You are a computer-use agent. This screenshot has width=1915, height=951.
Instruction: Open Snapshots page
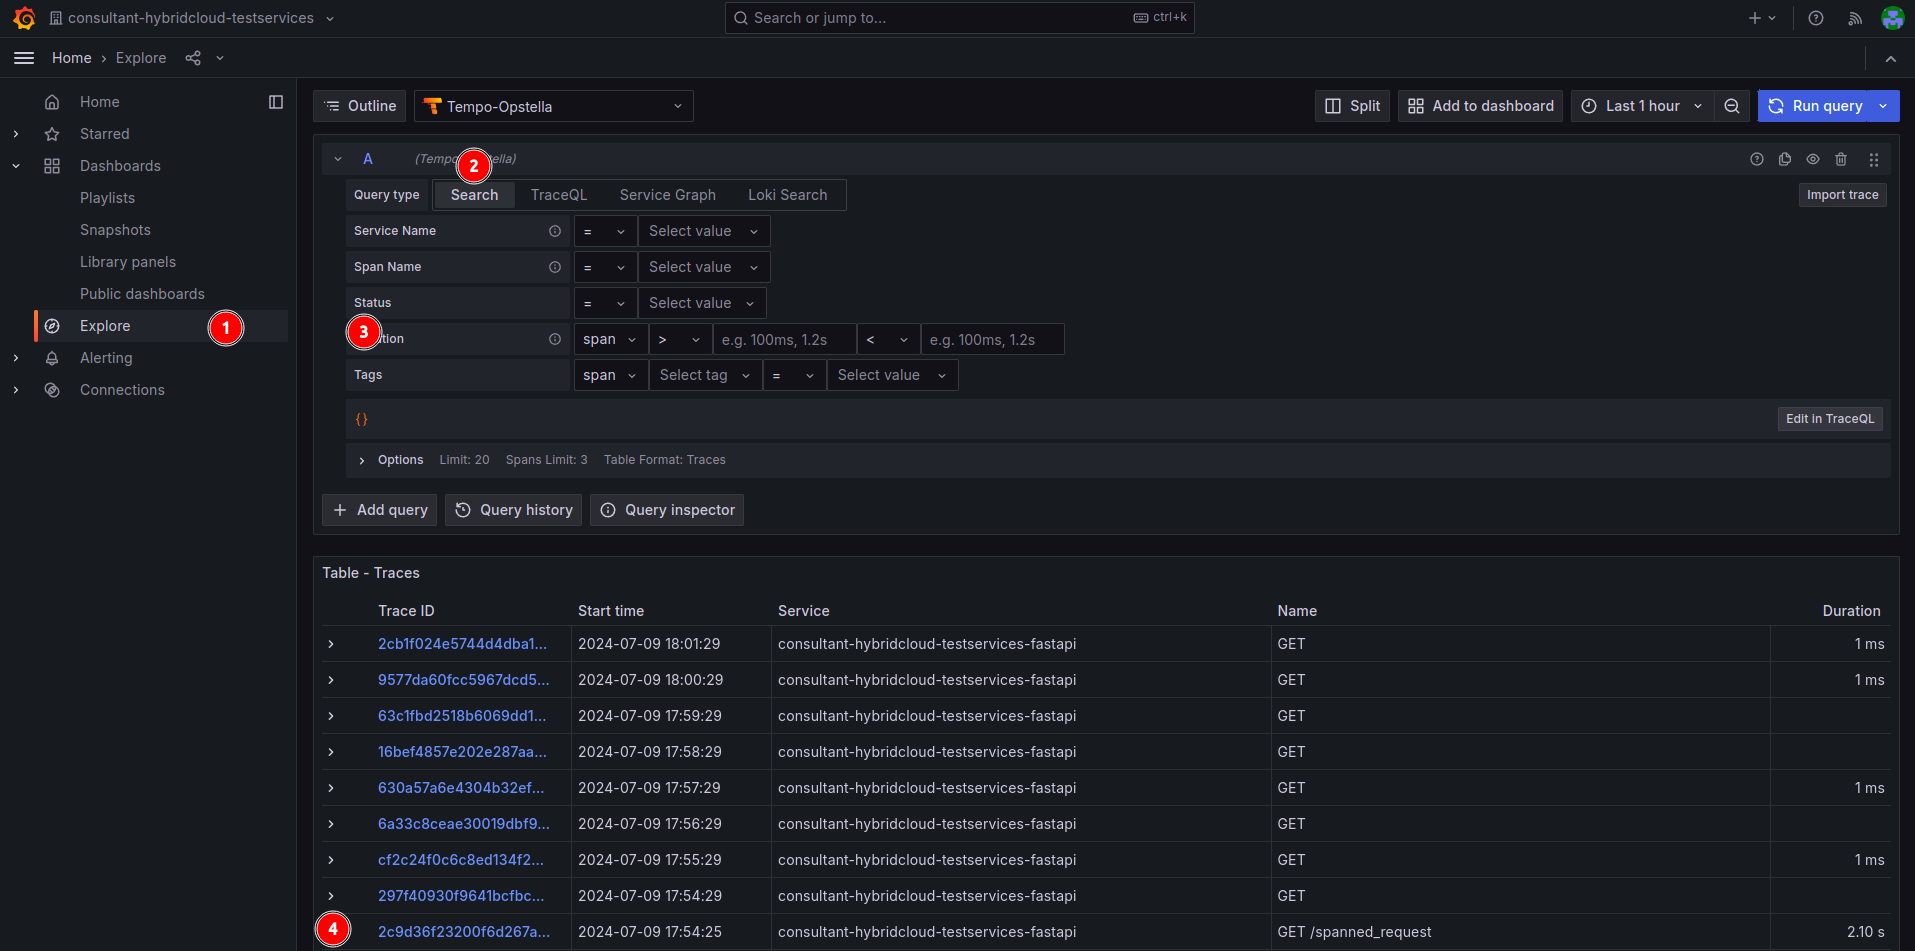115,230
